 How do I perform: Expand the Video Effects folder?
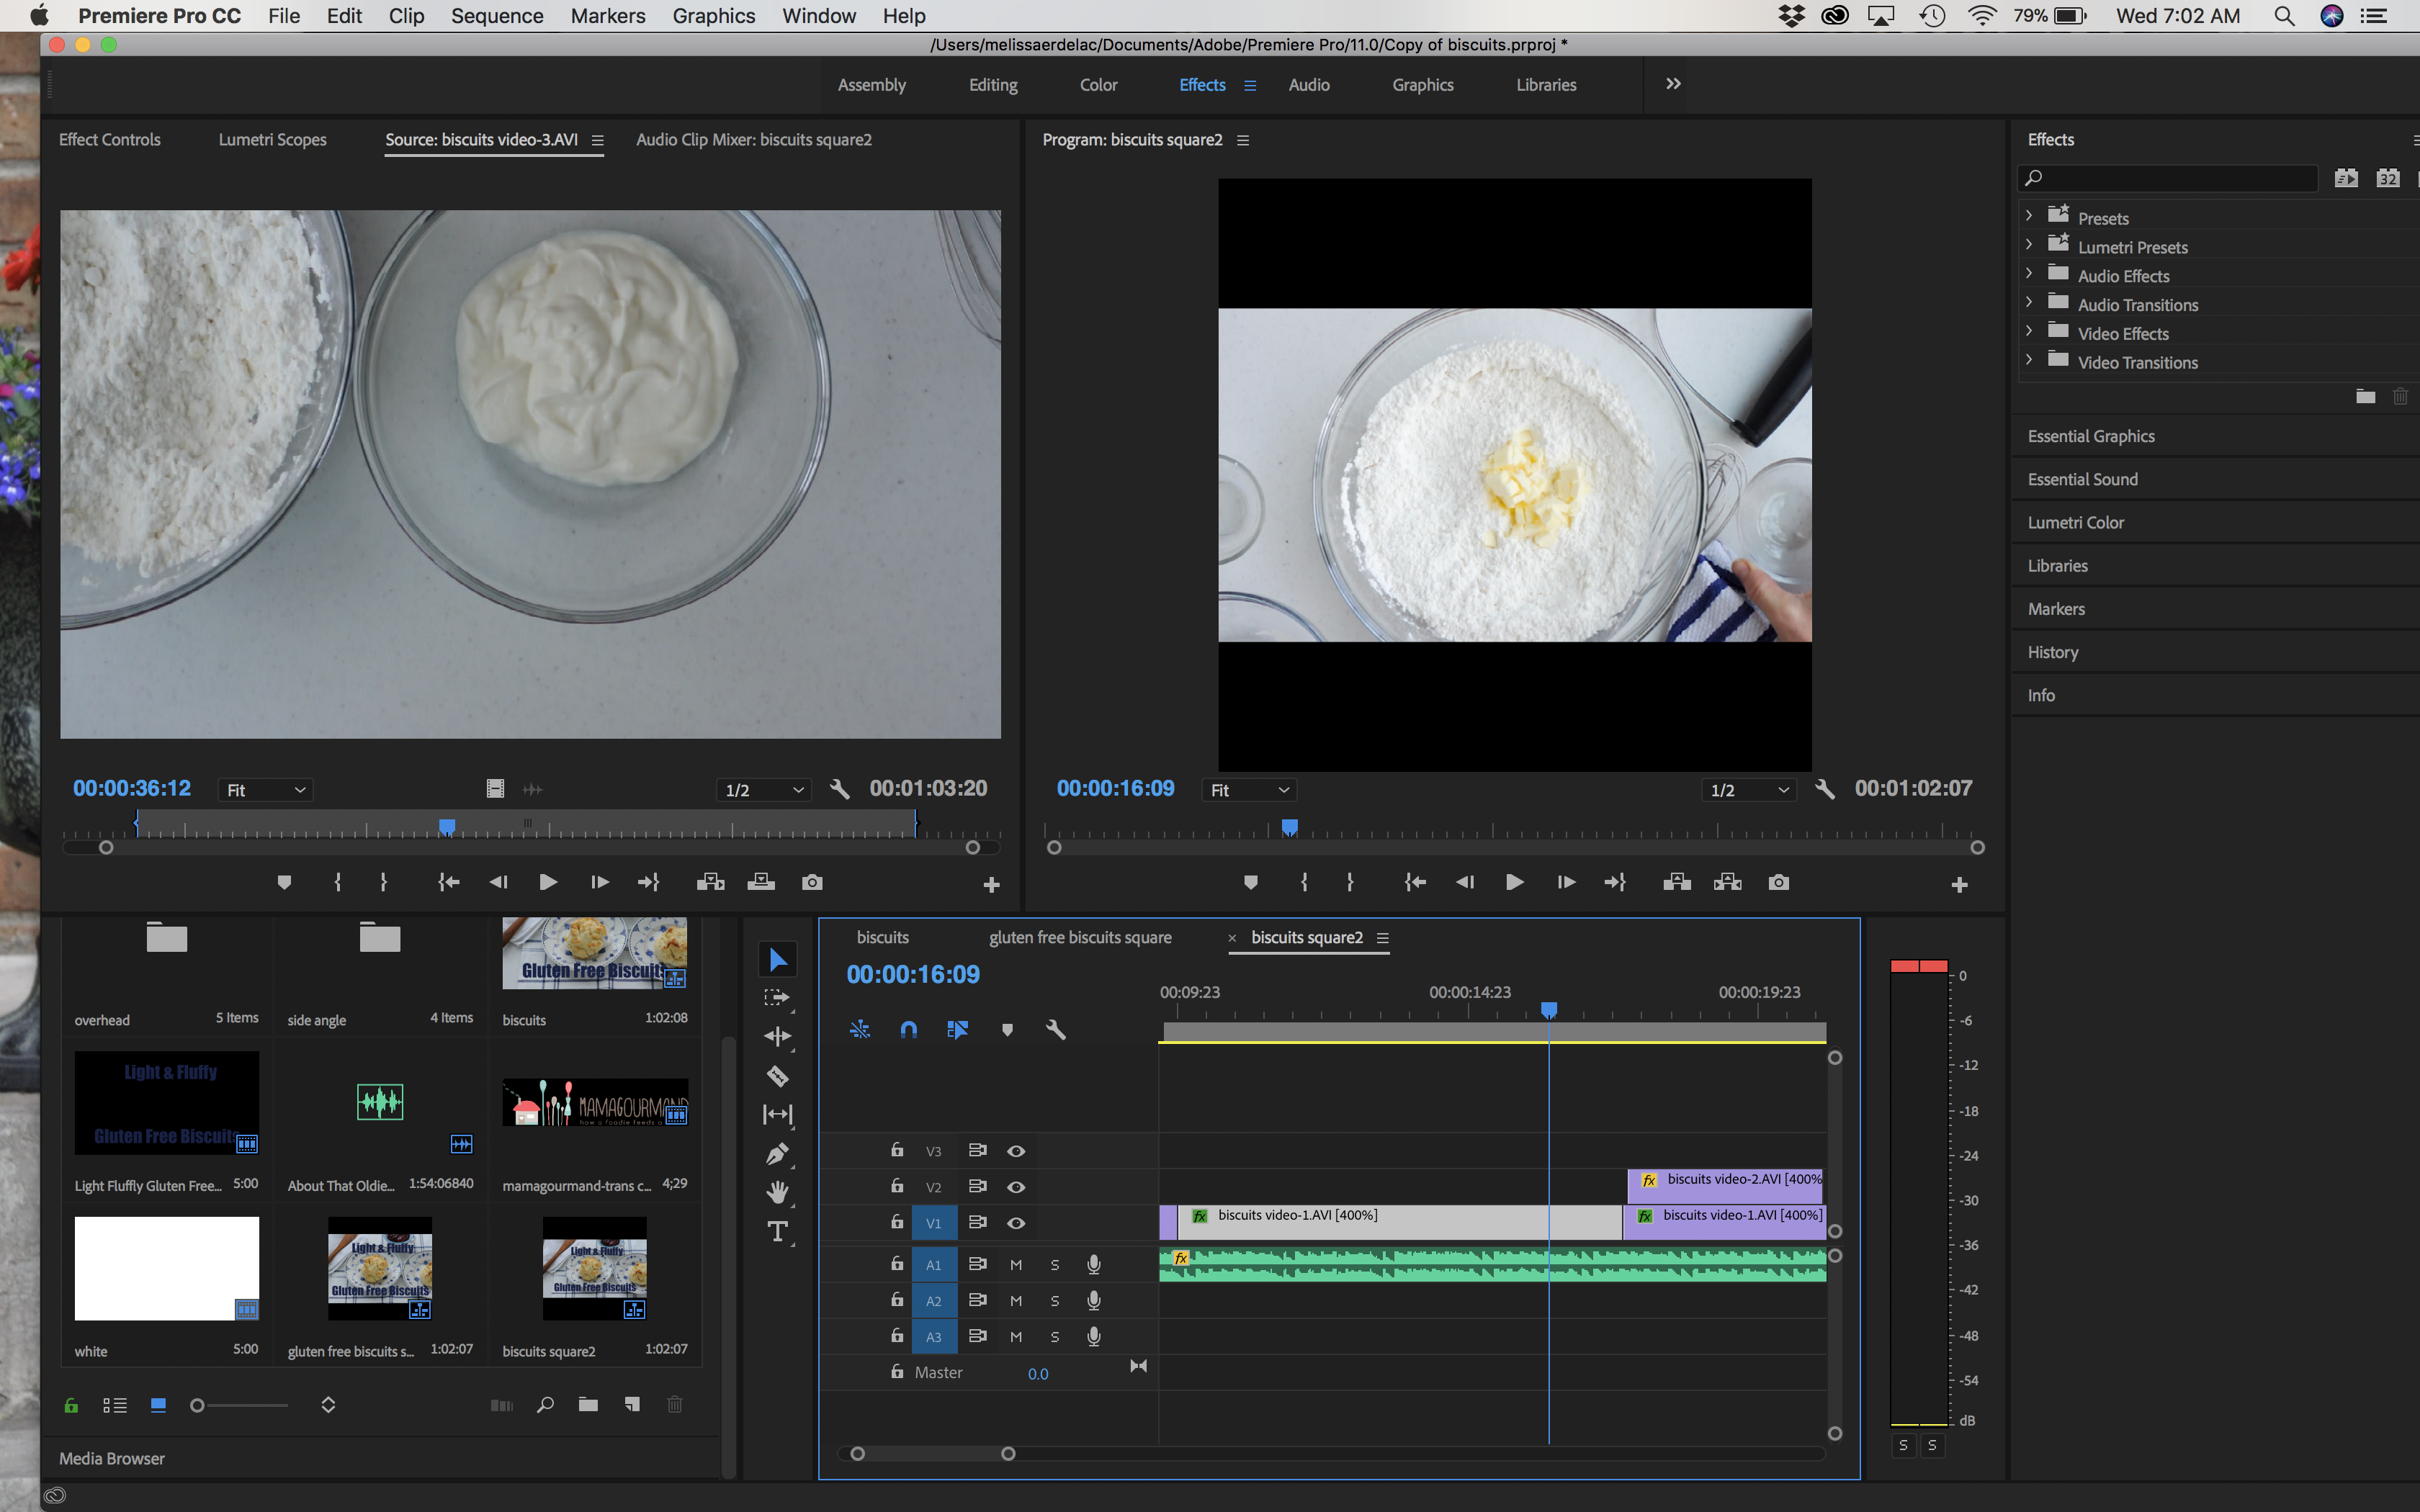tap(2028, 331)
